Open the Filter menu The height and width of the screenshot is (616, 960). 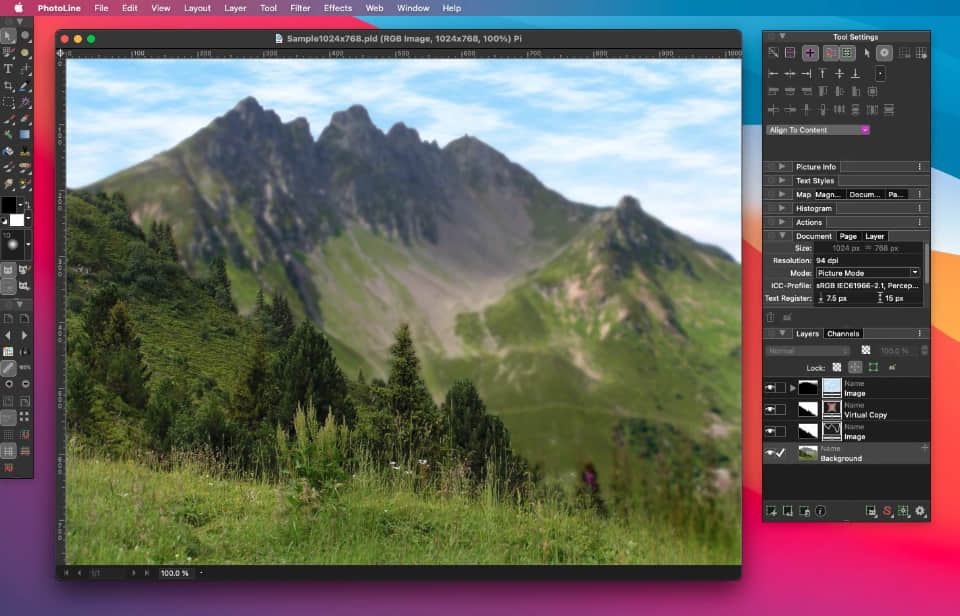(300, 8)
